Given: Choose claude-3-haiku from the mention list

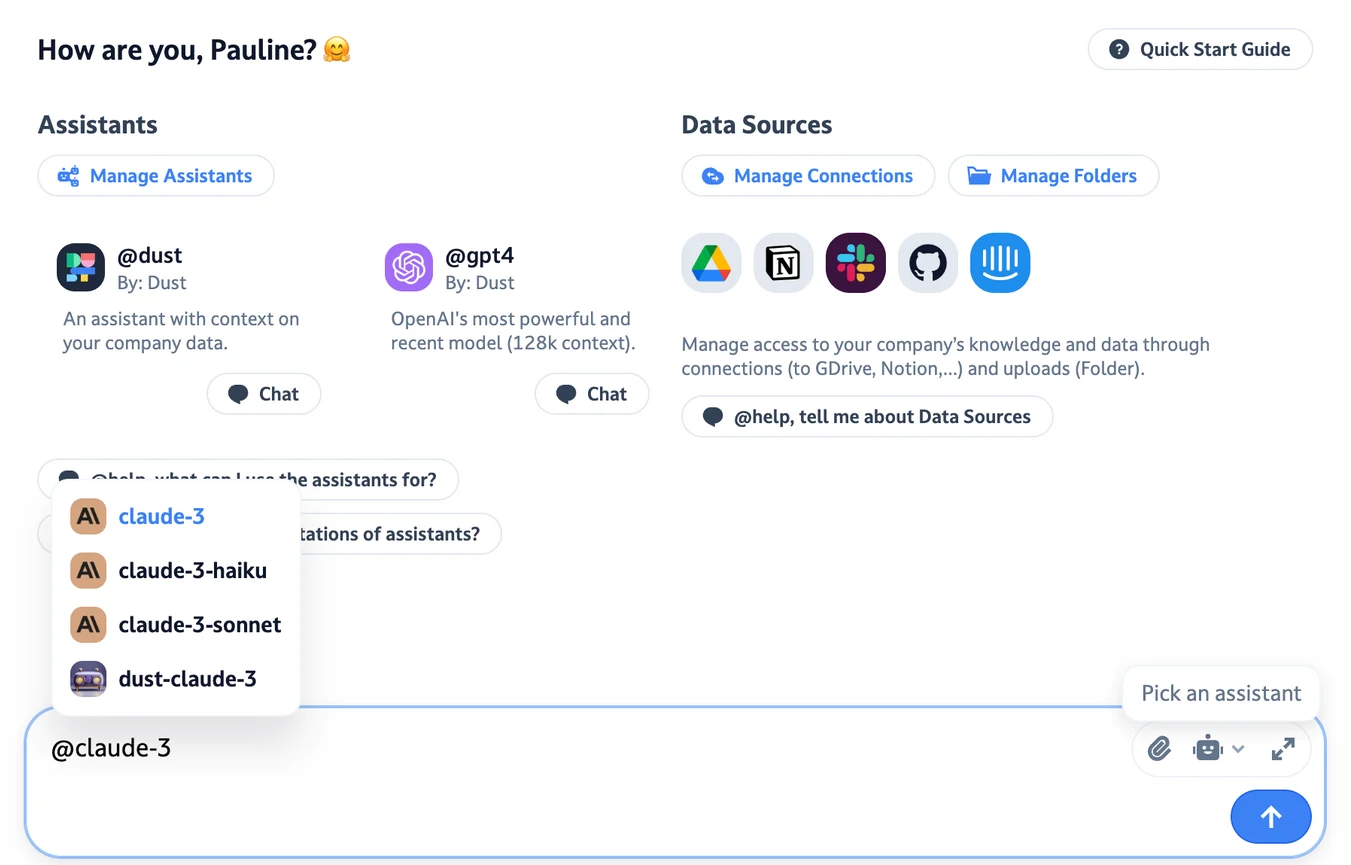Looking at the screenshot, I should pos(176,570).
